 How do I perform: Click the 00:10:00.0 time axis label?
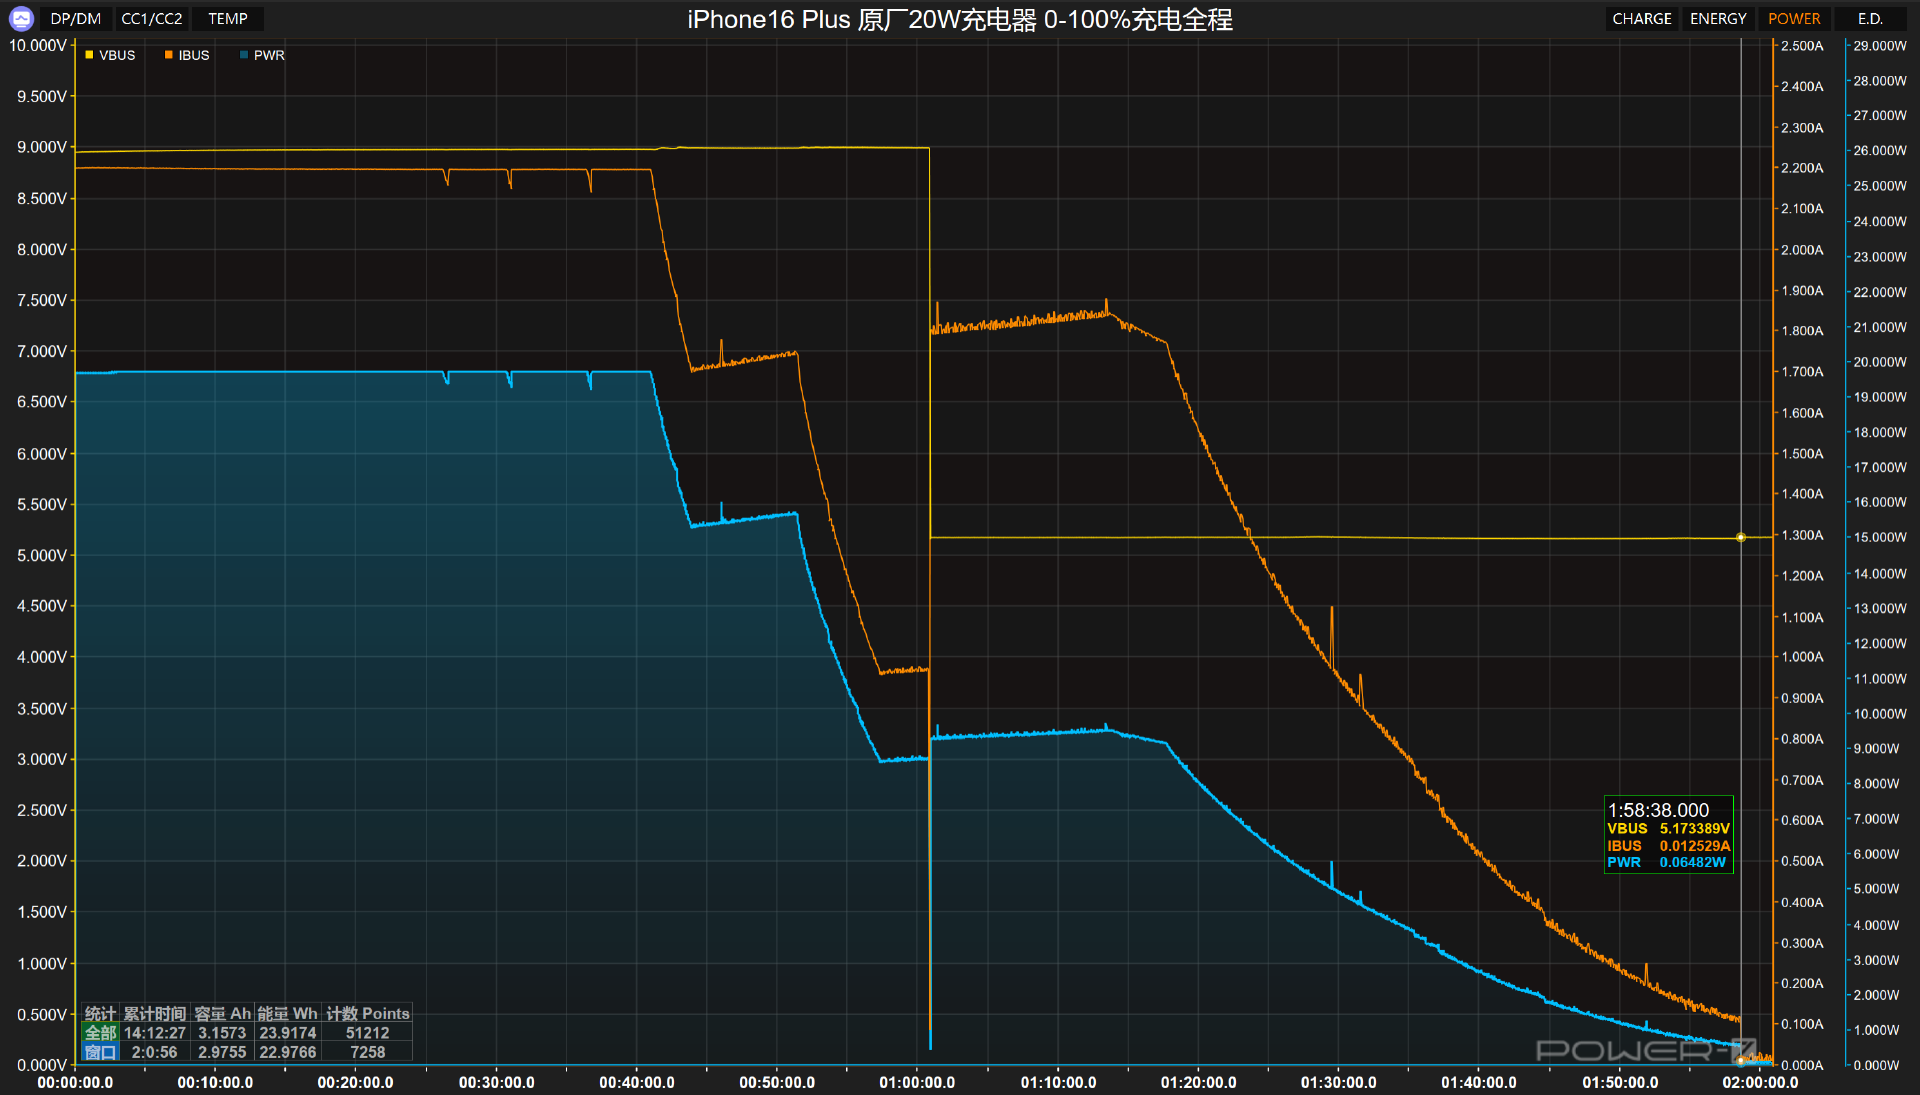point(215,1082)
